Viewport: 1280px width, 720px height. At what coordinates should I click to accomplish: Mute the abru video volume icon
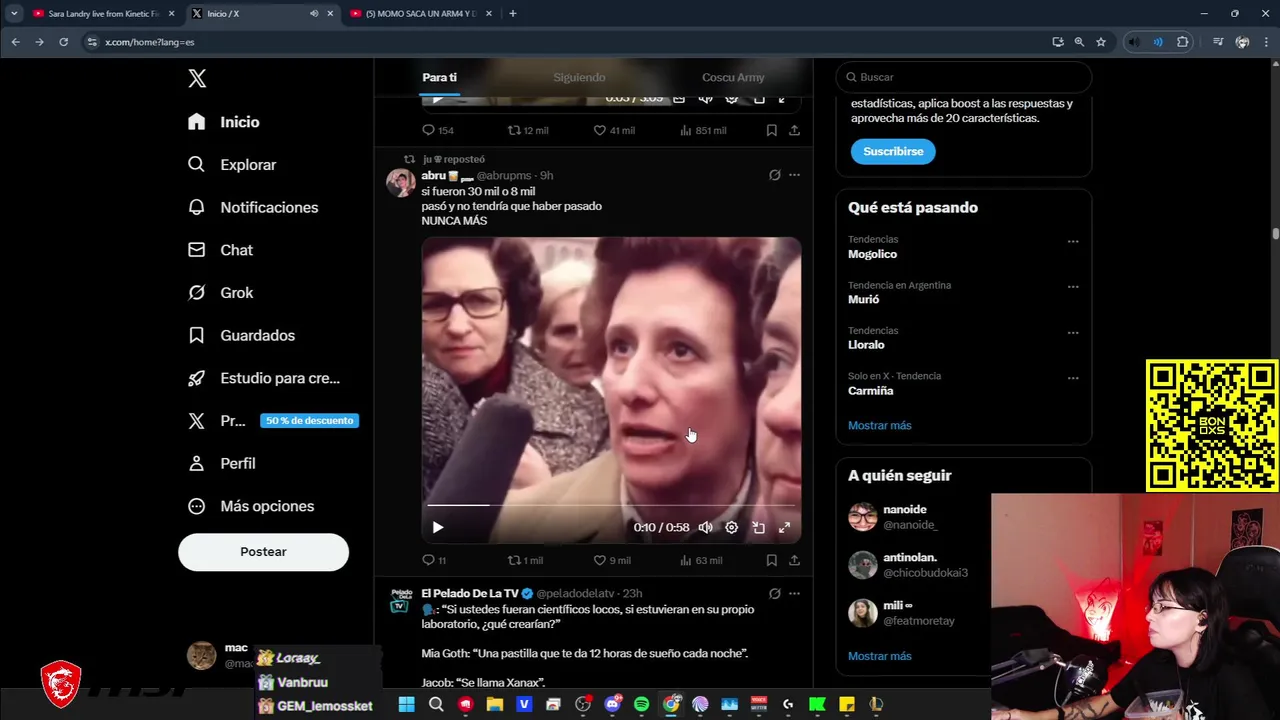[x=705, y=528]
